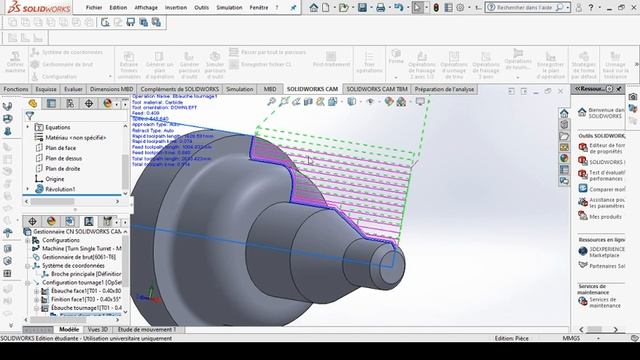Click the Services de maintenance link
Viewport: 640px width, 360px height.
[x=604, y=302]
